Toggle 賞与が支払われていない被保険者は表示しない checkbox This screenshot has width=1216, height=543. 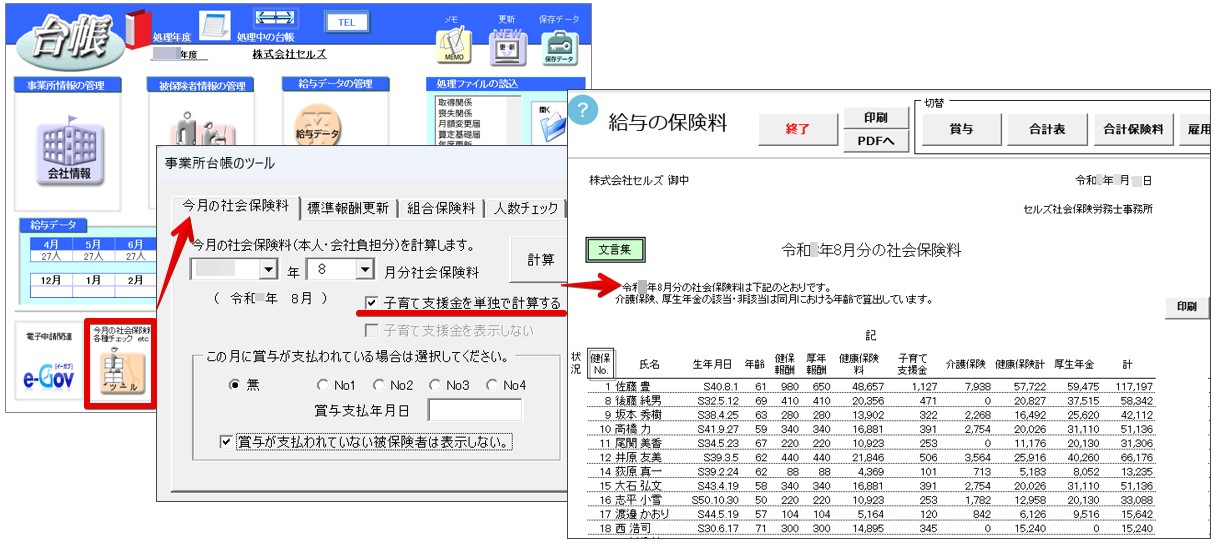[226, 441]
